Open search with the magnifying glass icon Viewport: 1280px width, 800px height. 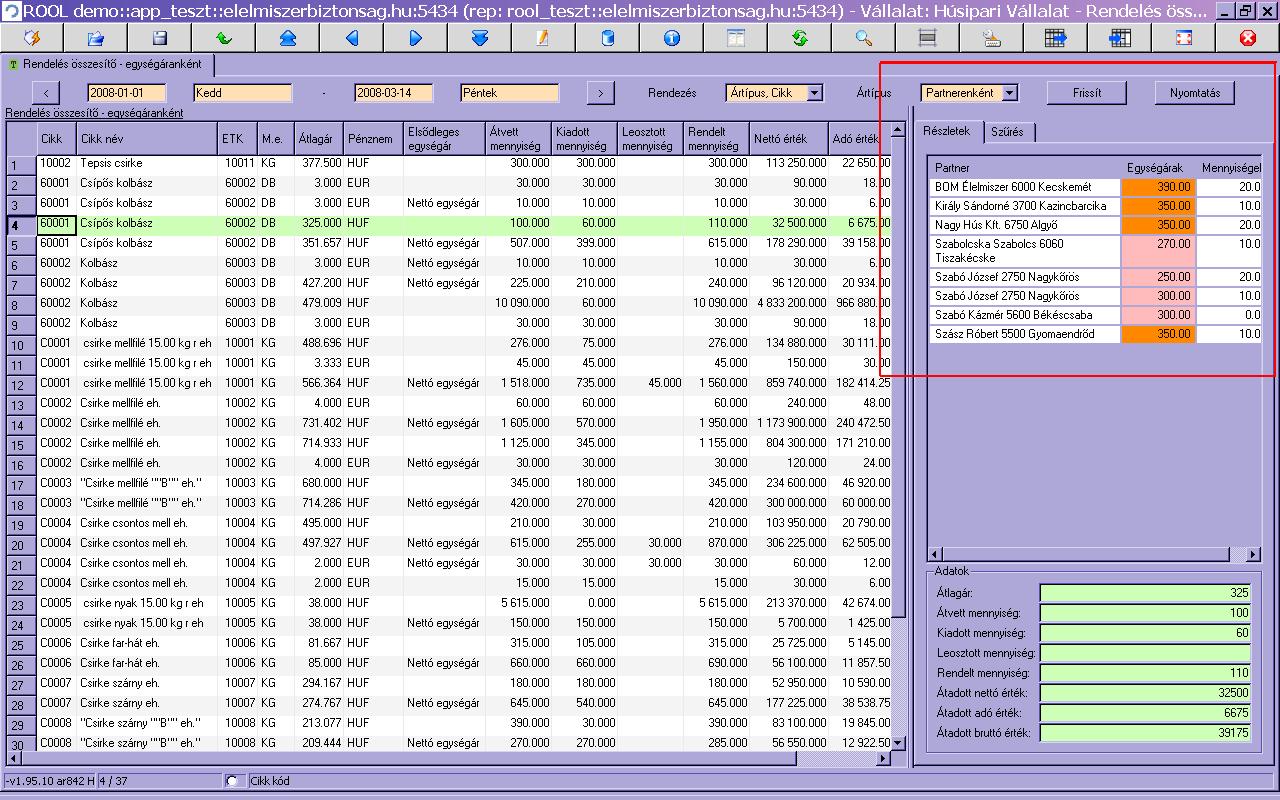(863, 38)
